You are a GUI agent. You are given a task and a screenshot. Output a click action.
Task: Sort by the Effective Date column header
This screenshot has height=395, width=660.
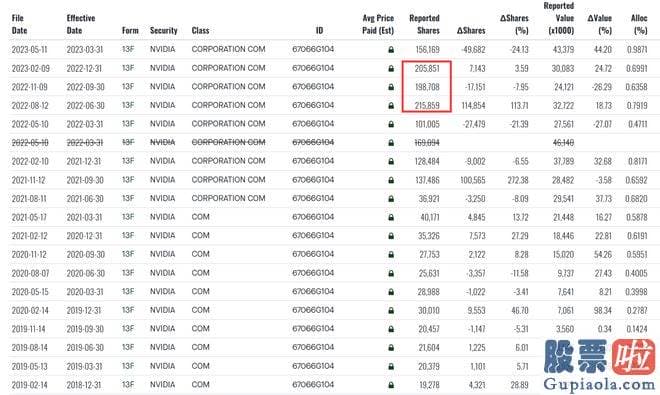[x=81, y=24]
